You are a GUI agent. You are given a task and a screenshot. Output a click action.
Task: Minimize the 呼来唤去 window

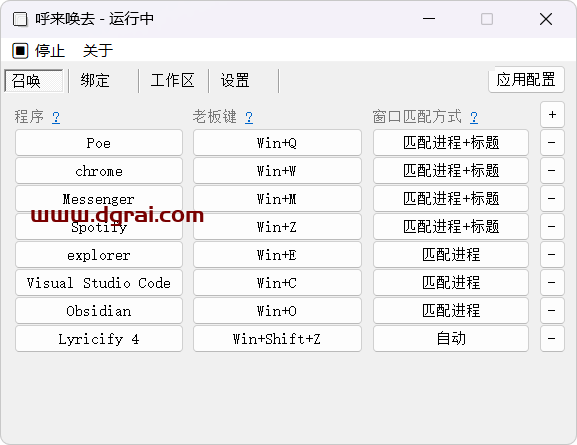coord(429,19)
